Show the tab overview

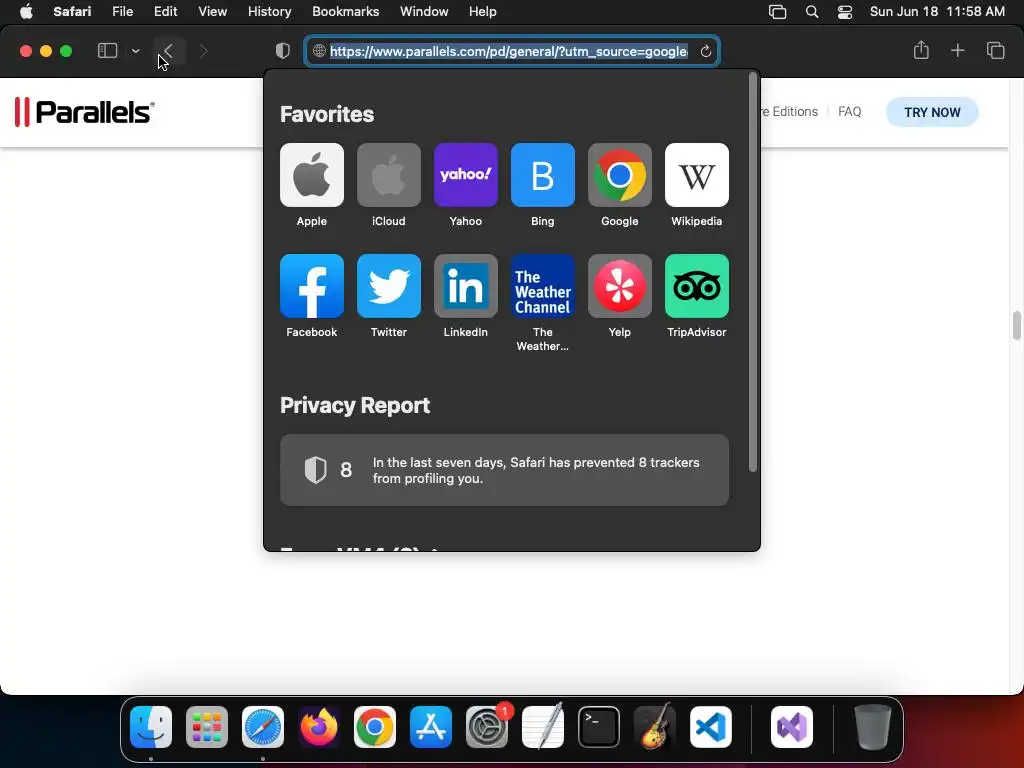995,50
